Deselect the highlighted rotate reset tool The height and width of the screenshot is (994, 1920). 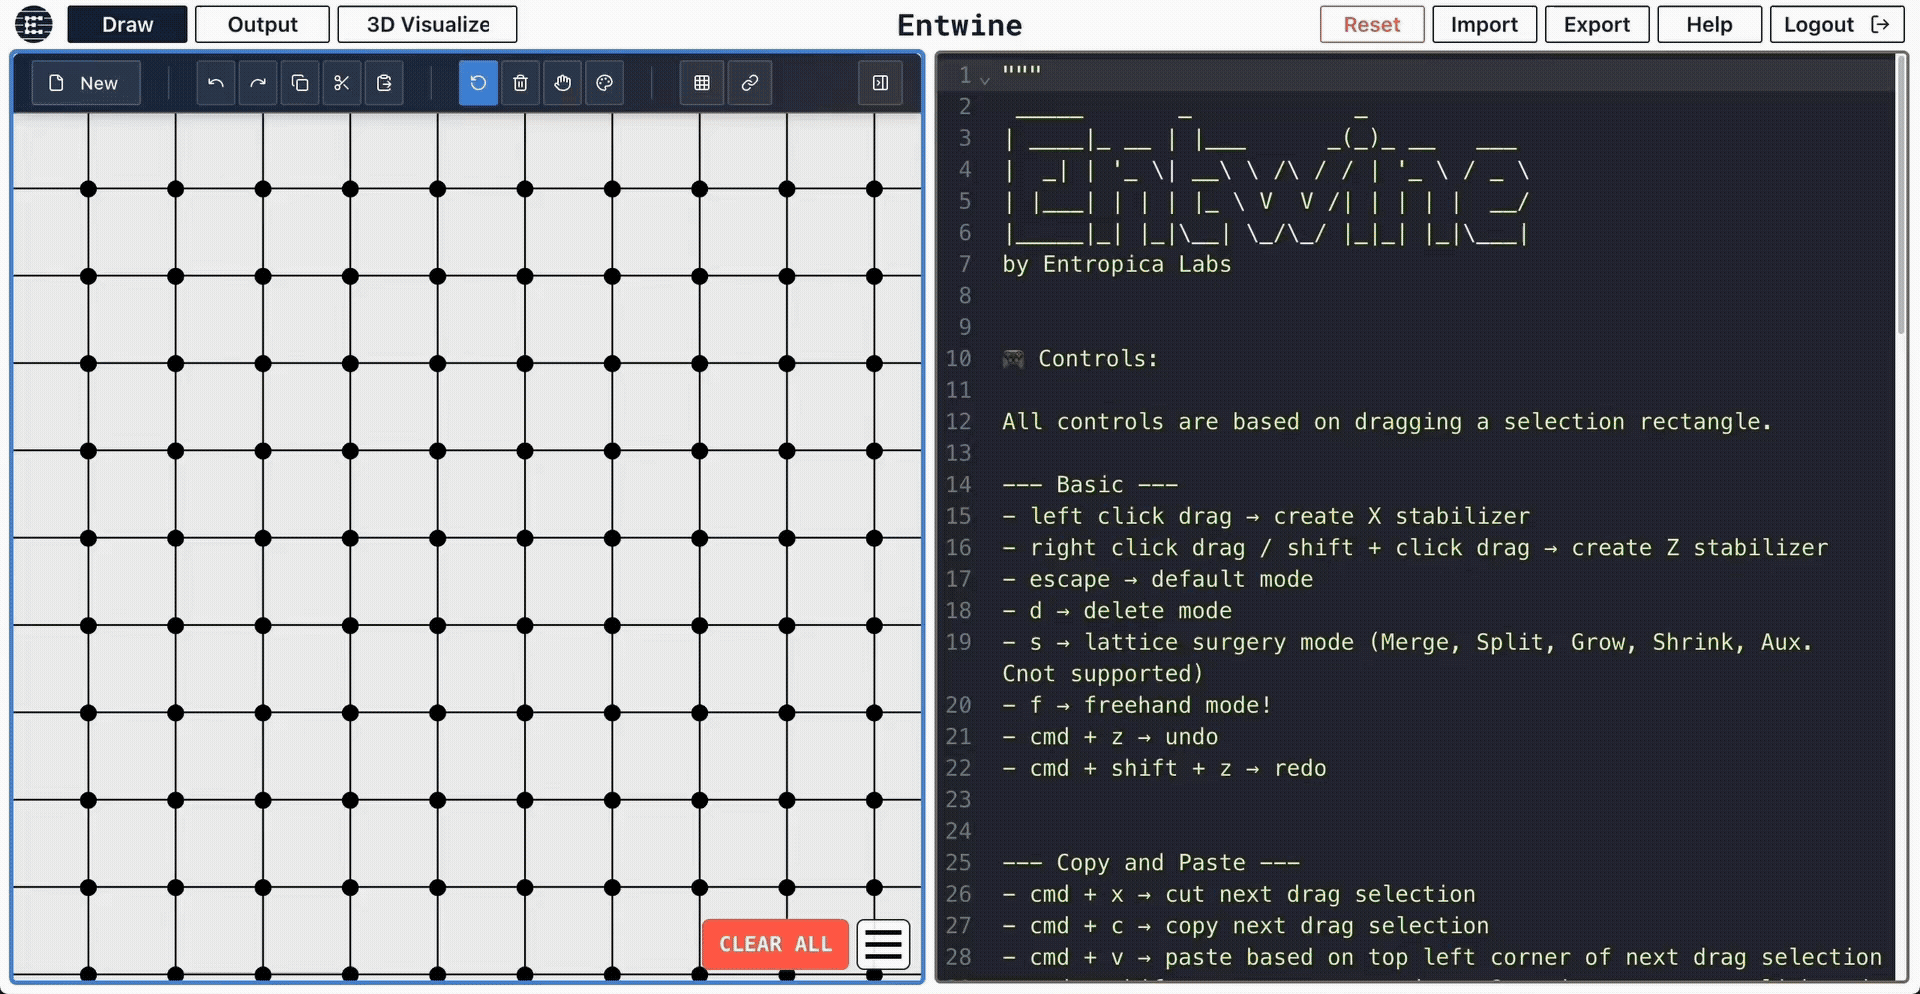point(478,83)
